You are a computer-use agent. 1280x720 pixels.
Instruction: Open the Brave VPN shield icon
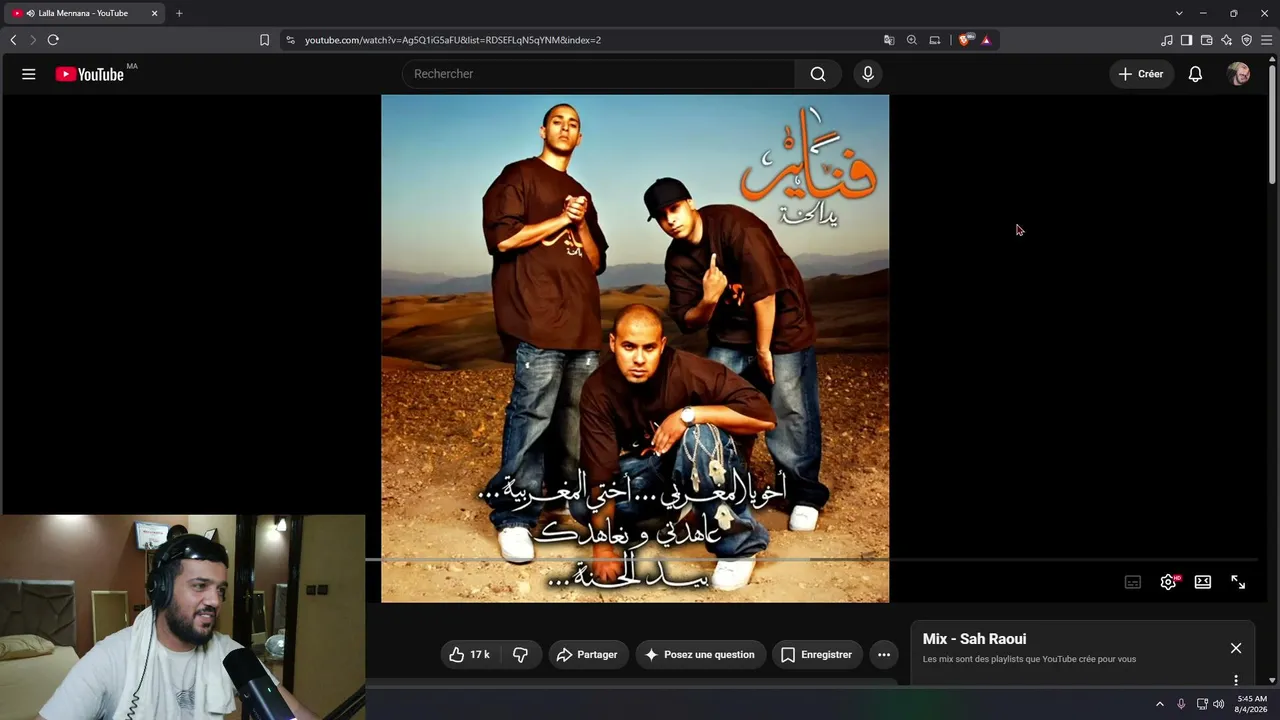[1247, 40]
